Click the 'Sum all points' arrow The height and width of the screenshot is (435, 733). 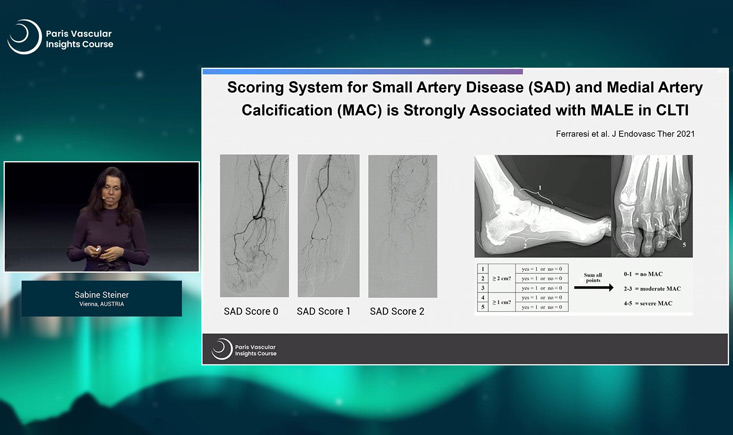pos(594,287)
